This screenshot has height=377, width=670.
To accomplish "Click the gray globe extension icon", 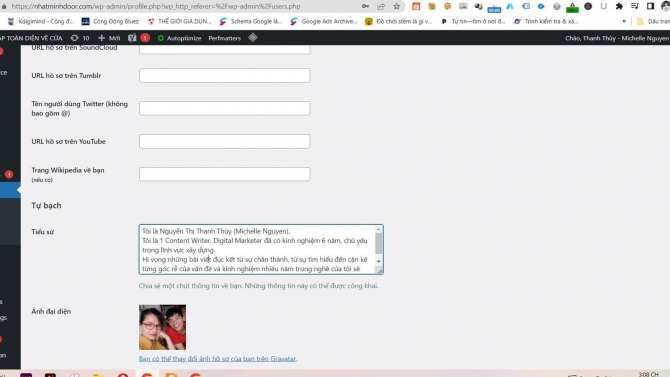I will [x=557, y=6].
